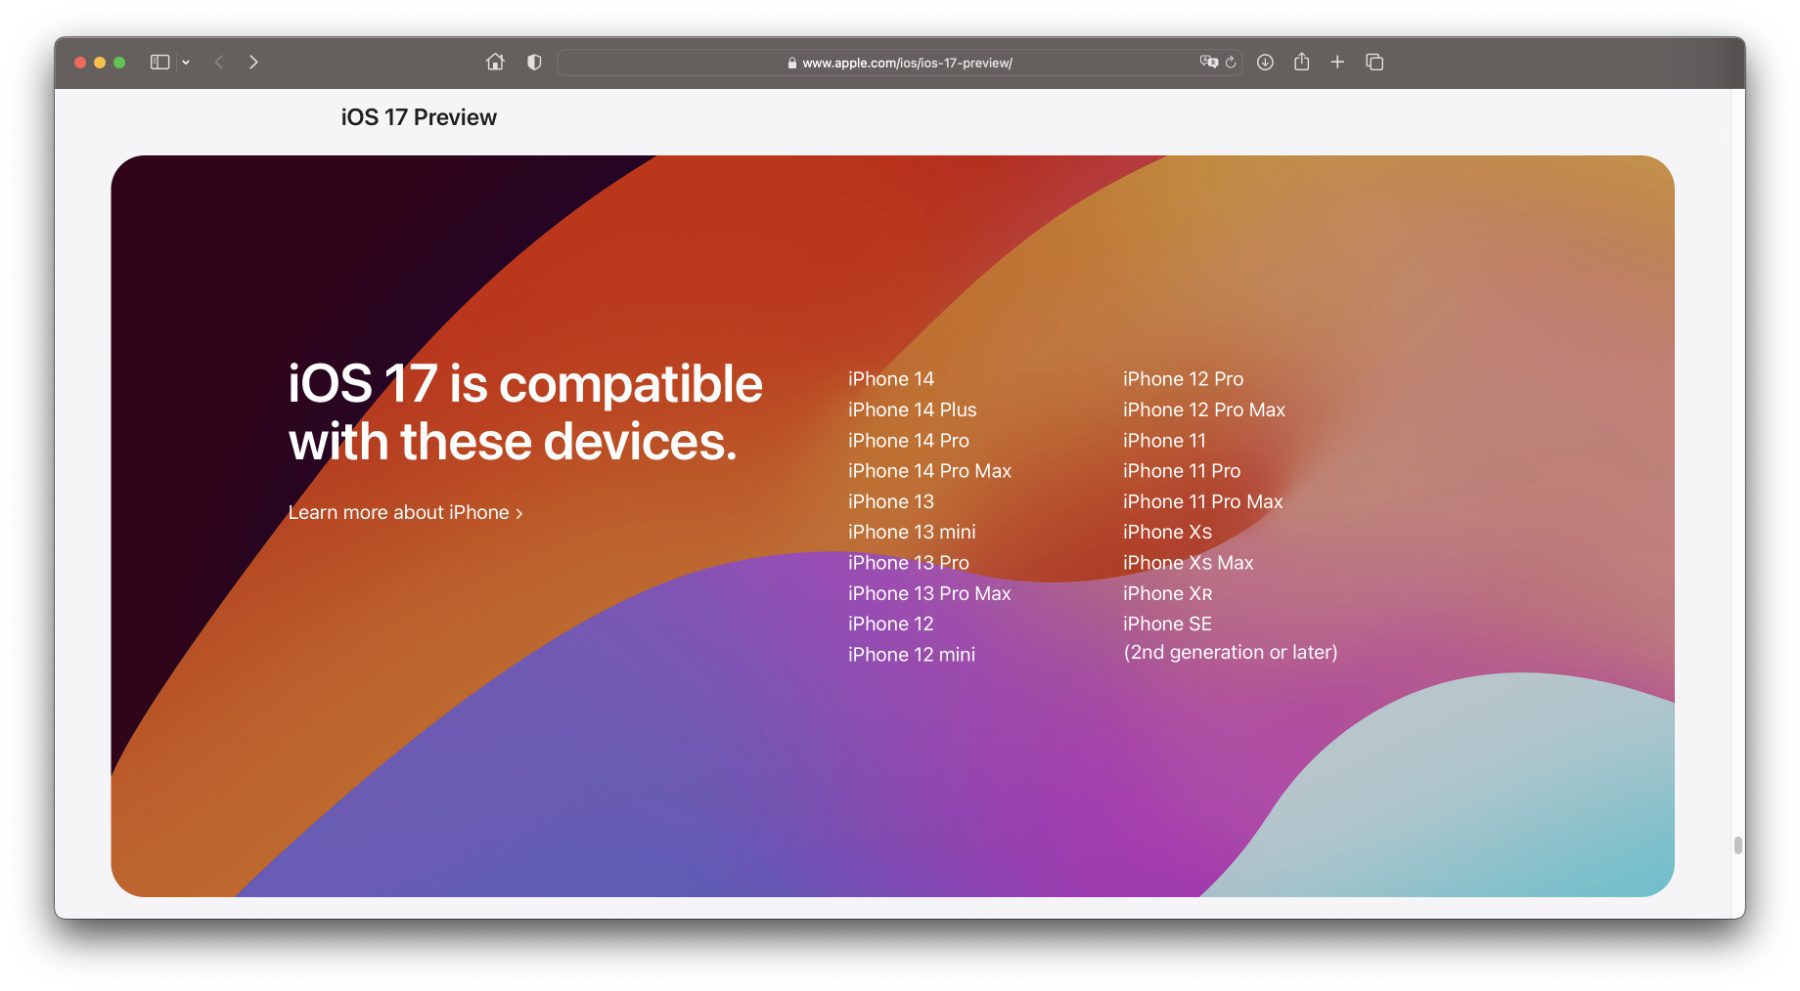Open a new tab
Screen dimensions: 1800x991
[1337, 62]
